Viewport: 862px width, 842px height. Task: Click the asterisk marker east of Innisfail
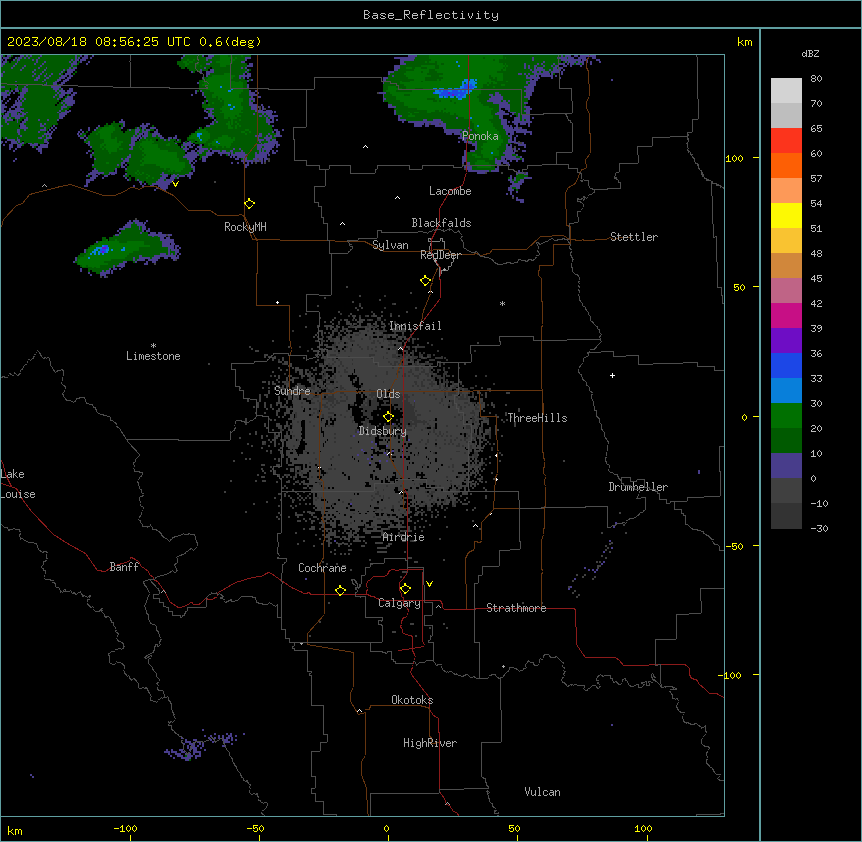pos(502,303)
